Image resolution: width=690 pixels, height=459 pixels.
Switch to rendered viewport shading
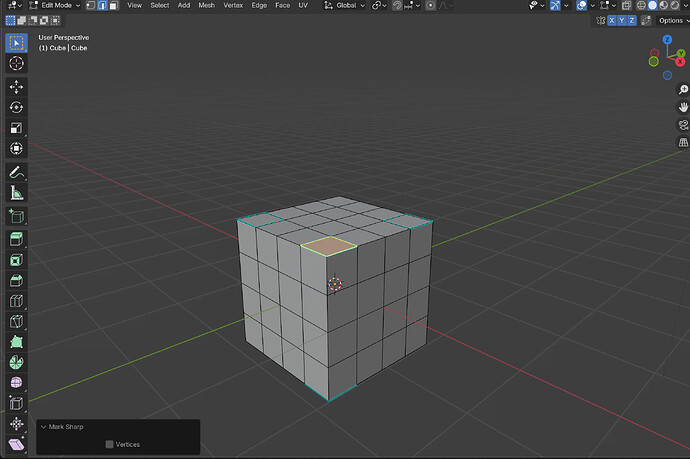pos(675,5)
